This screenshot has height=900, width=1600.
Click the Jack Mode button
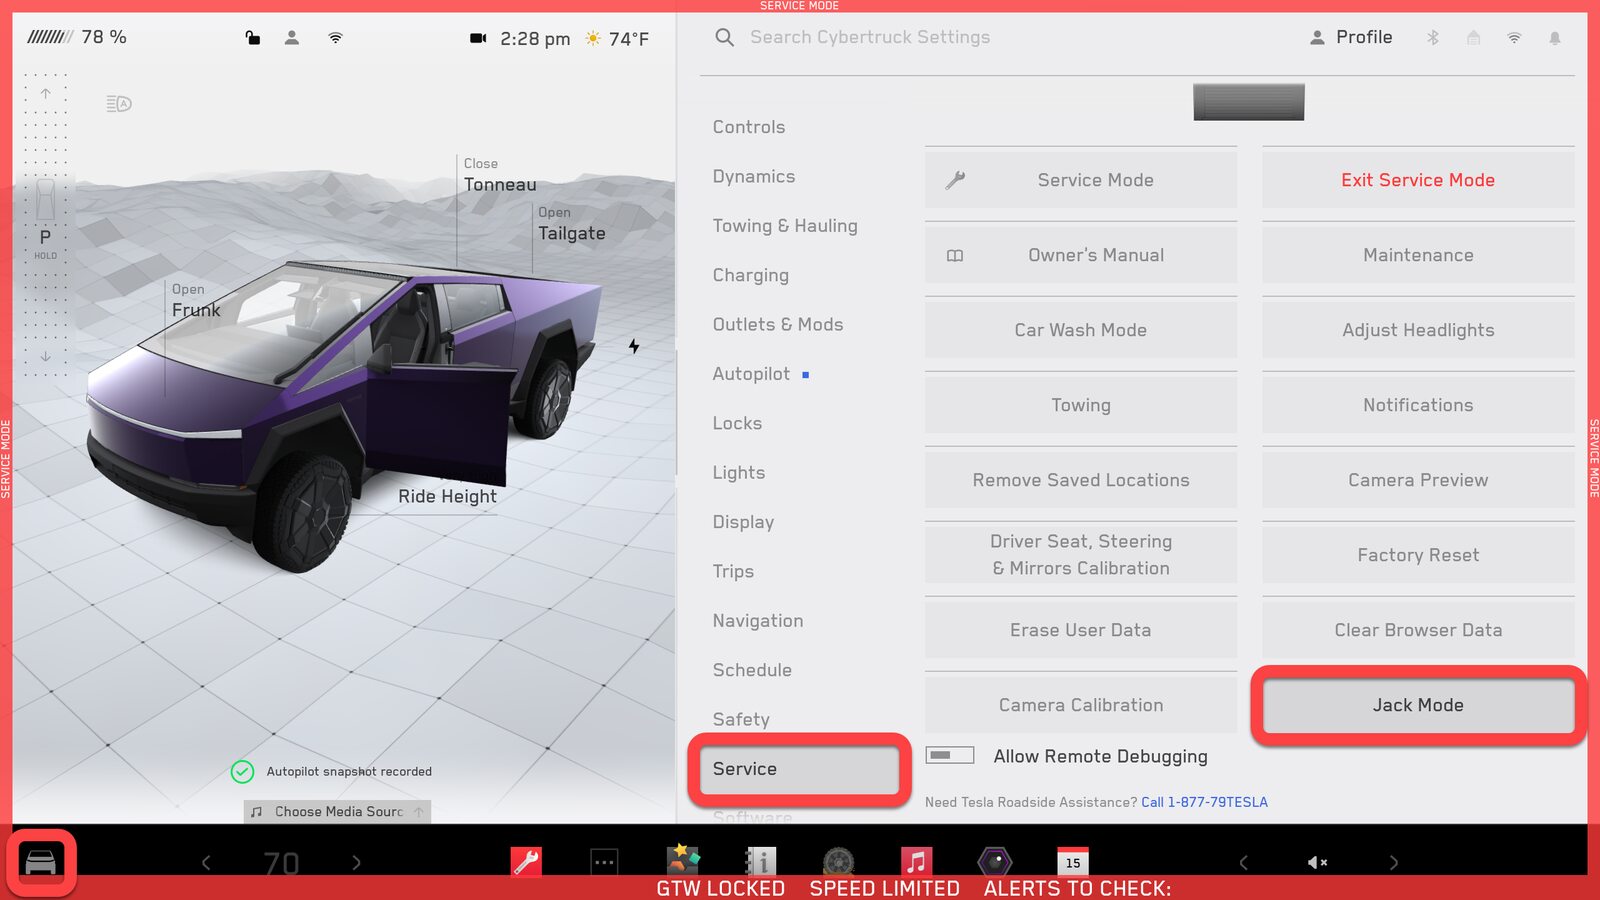click(x=1418, y=705)
